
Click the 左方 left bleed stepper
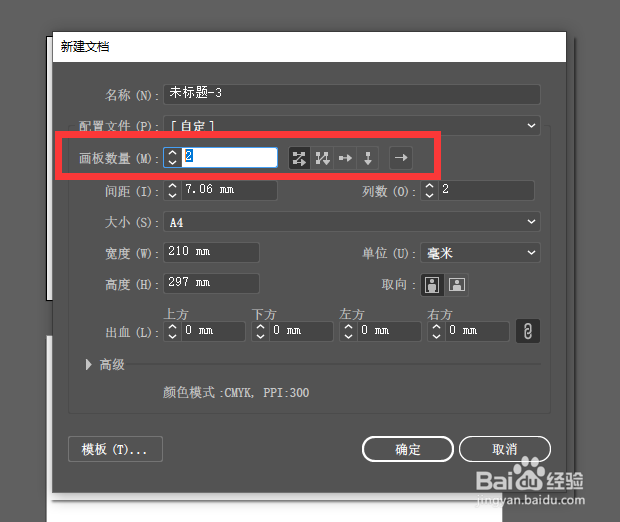(x=348, y=331)
